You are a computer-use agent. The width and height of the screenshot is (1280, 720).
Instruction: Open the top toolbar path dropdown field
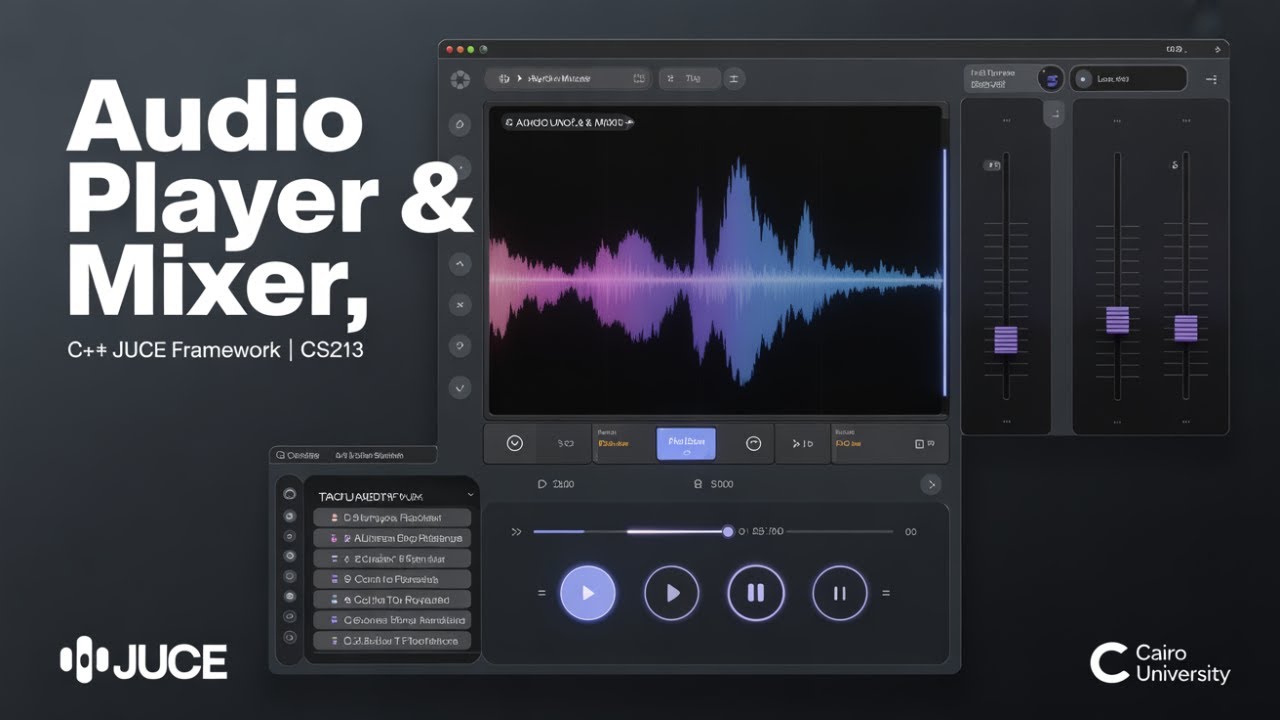[568, 78]
